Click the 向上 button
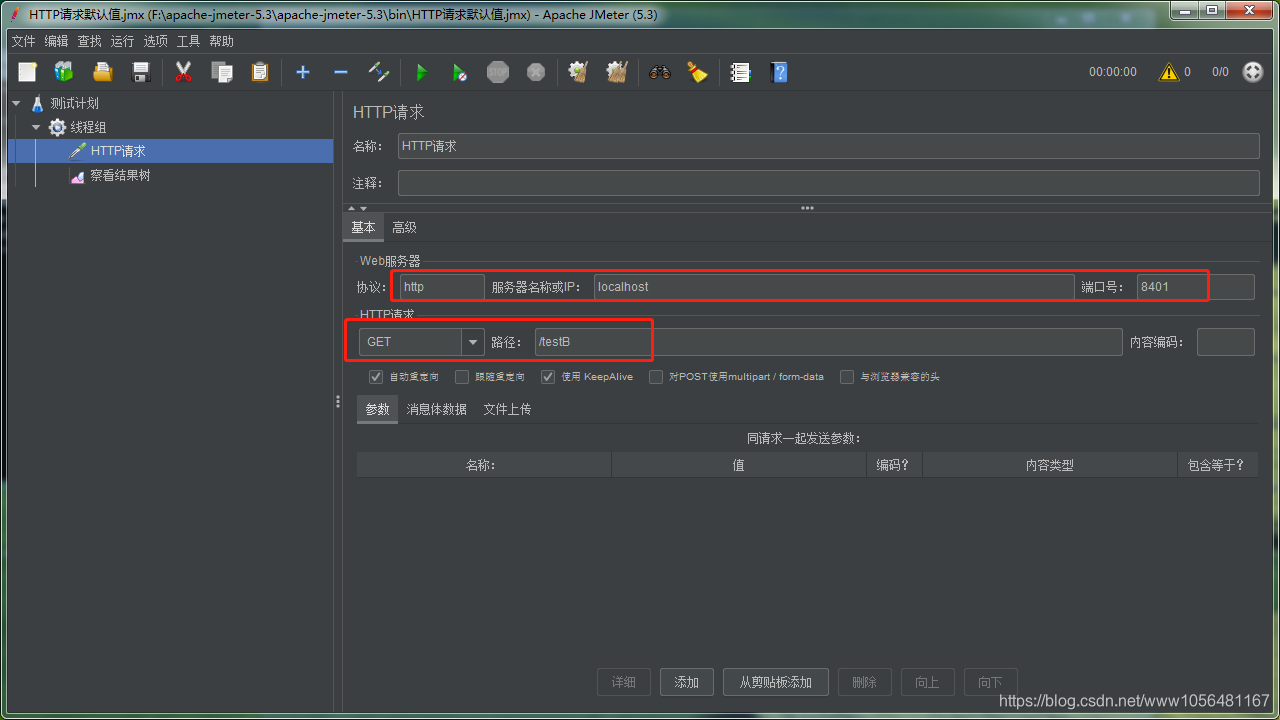Screen dimensions: 1280x720 point(928,682)
